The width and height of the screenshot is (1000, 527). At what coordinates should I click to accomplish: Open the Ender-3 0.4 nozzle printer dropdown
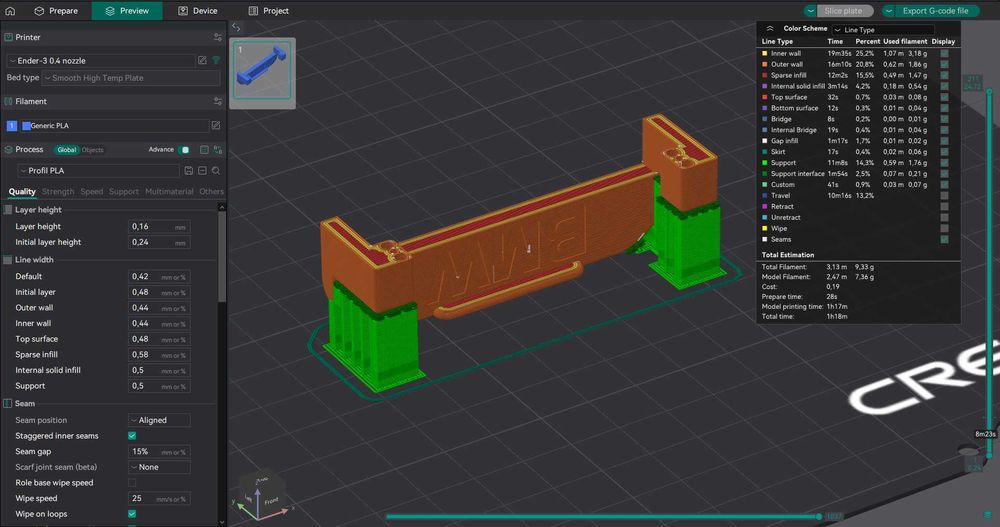coord(101,61)
